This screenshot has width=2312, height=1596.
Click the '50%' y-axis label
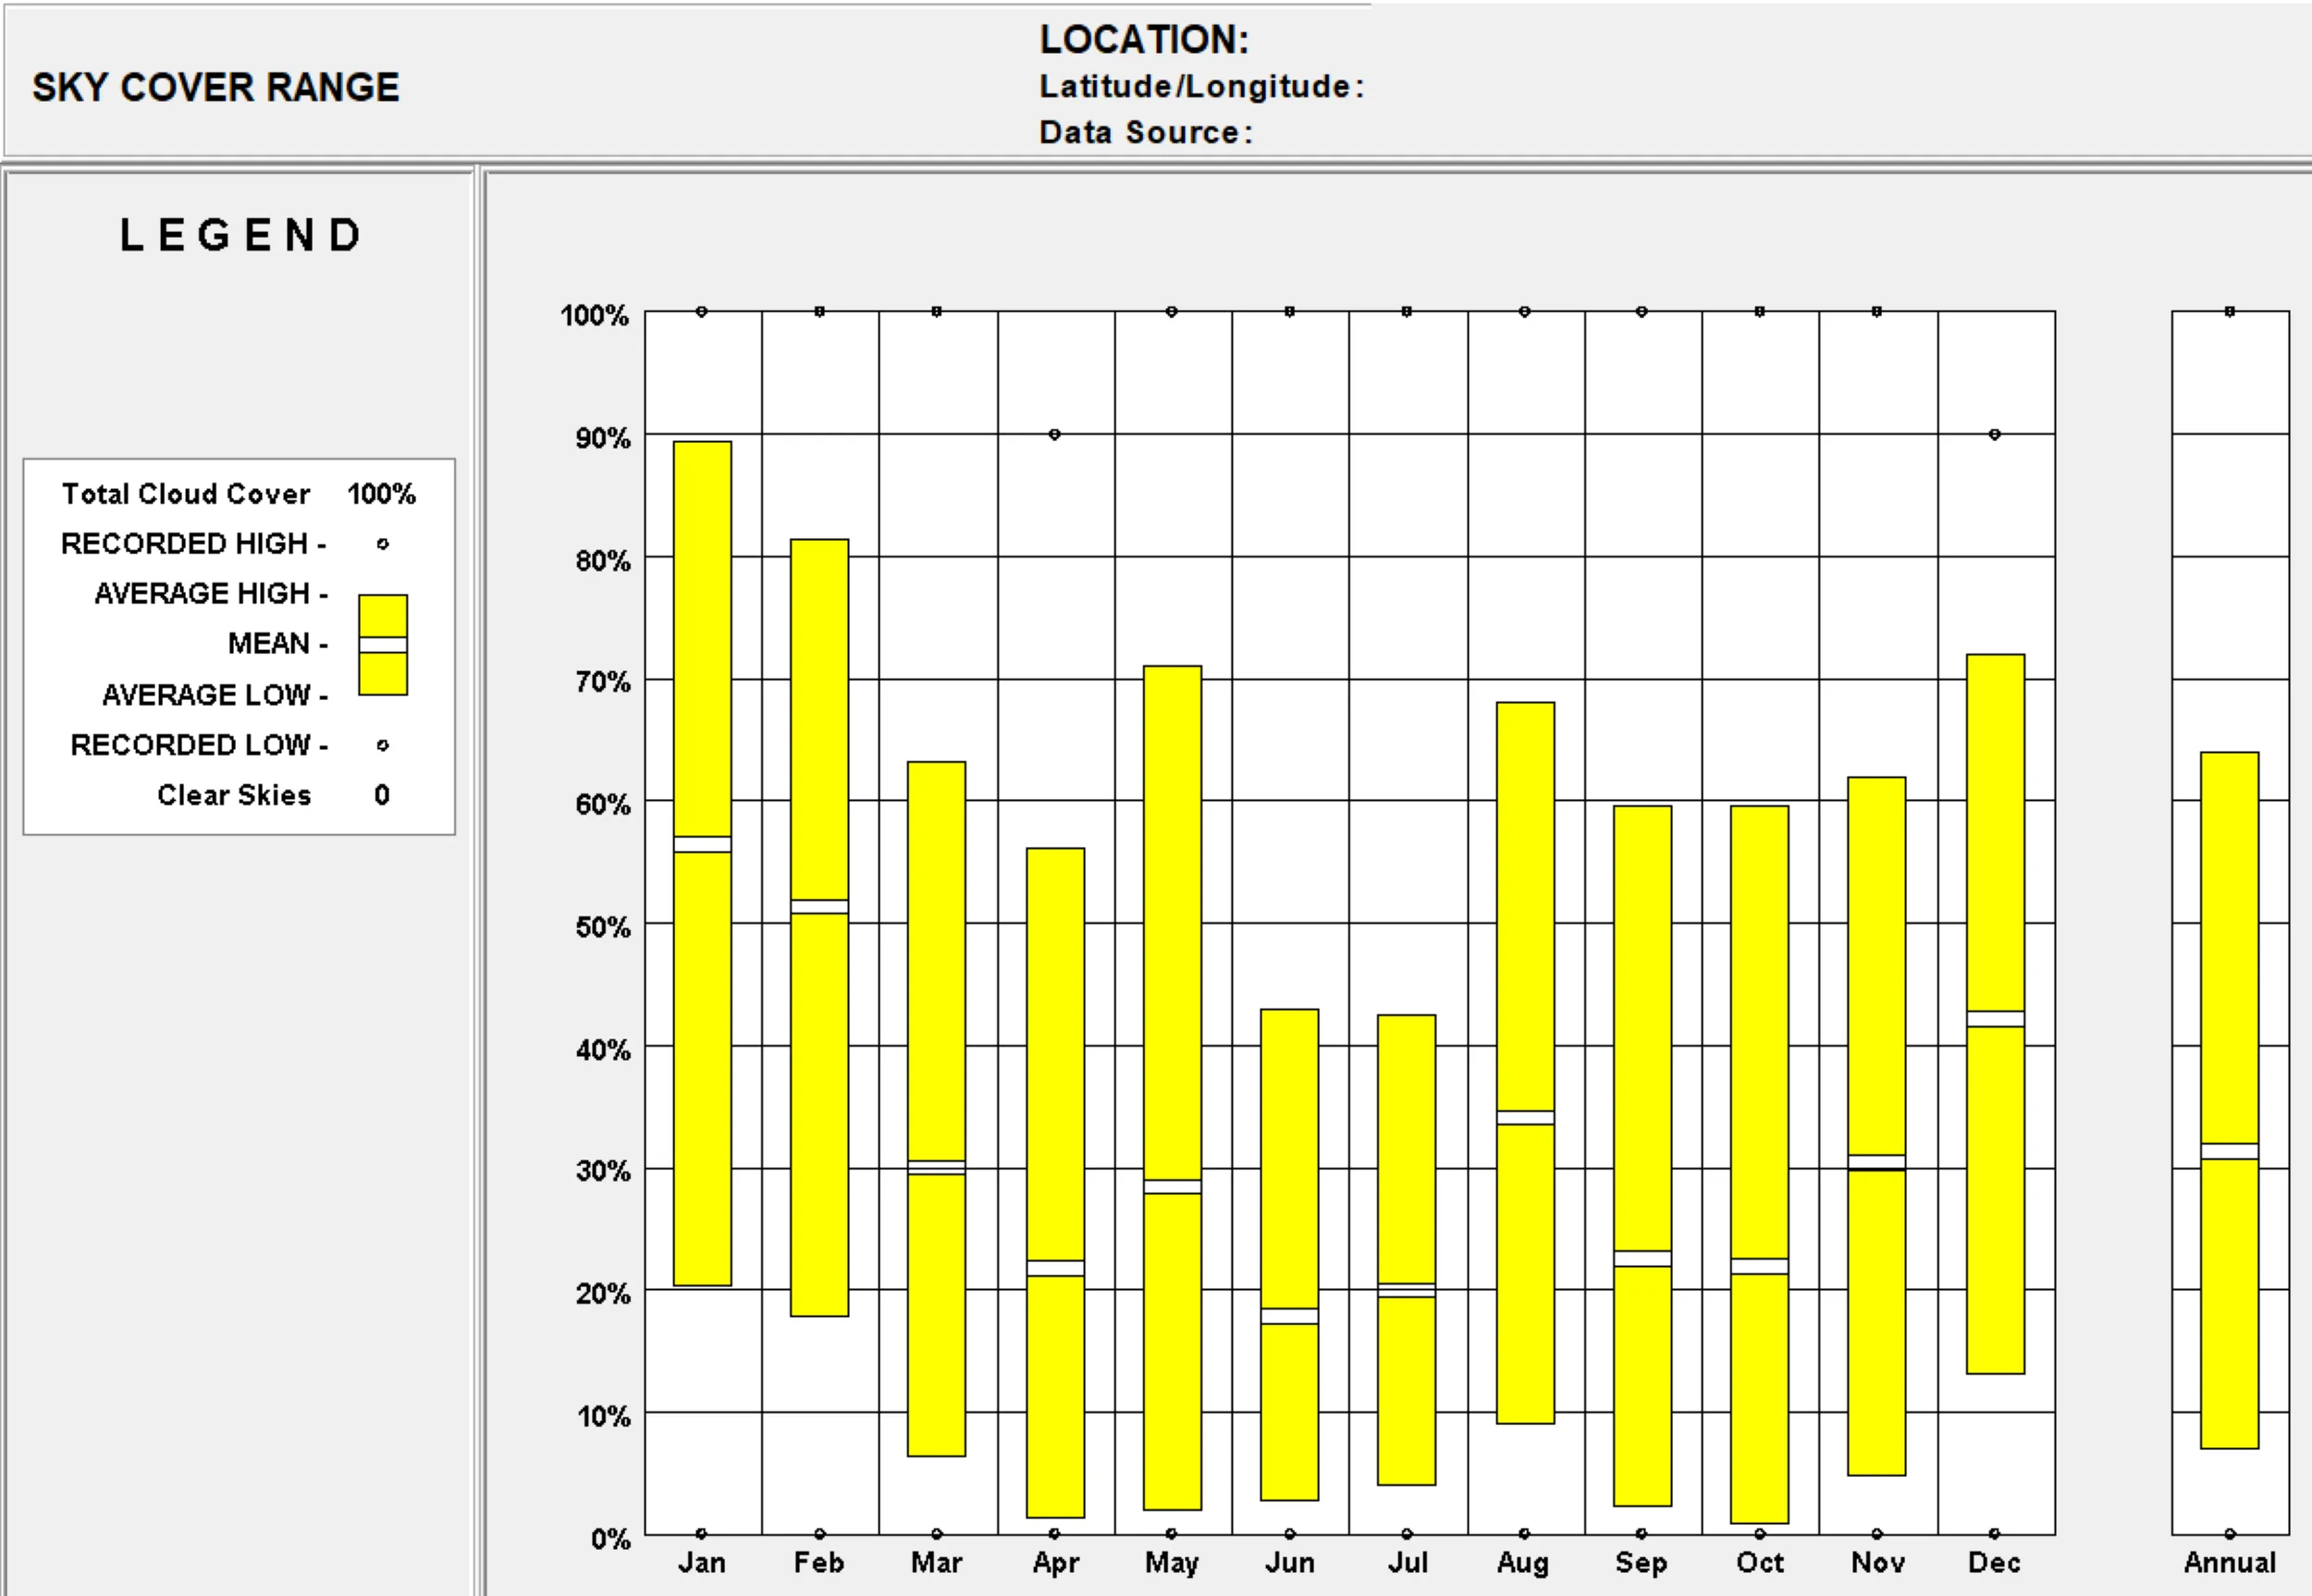pyautogui.click(x=603, y=928)
